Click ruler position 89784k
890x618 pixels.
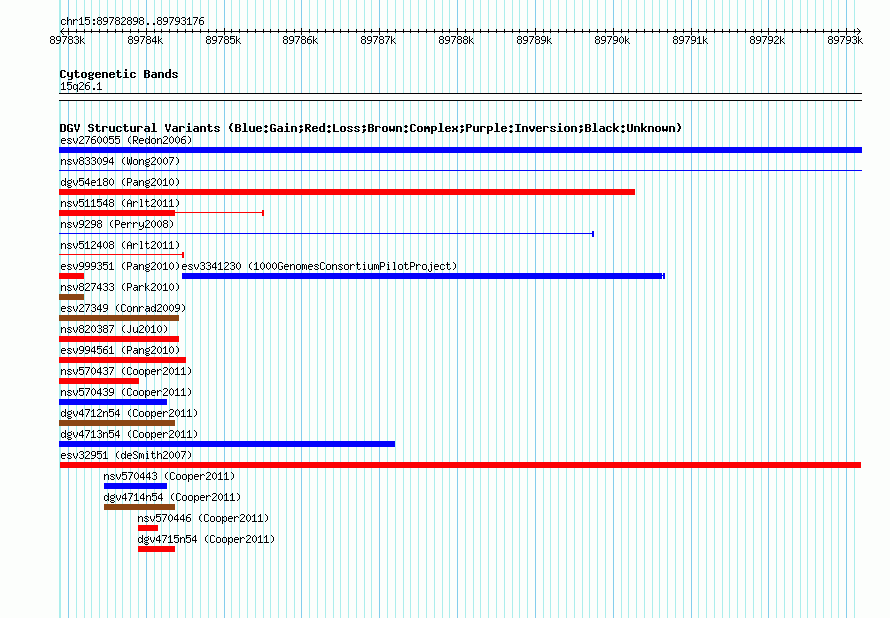145,40
